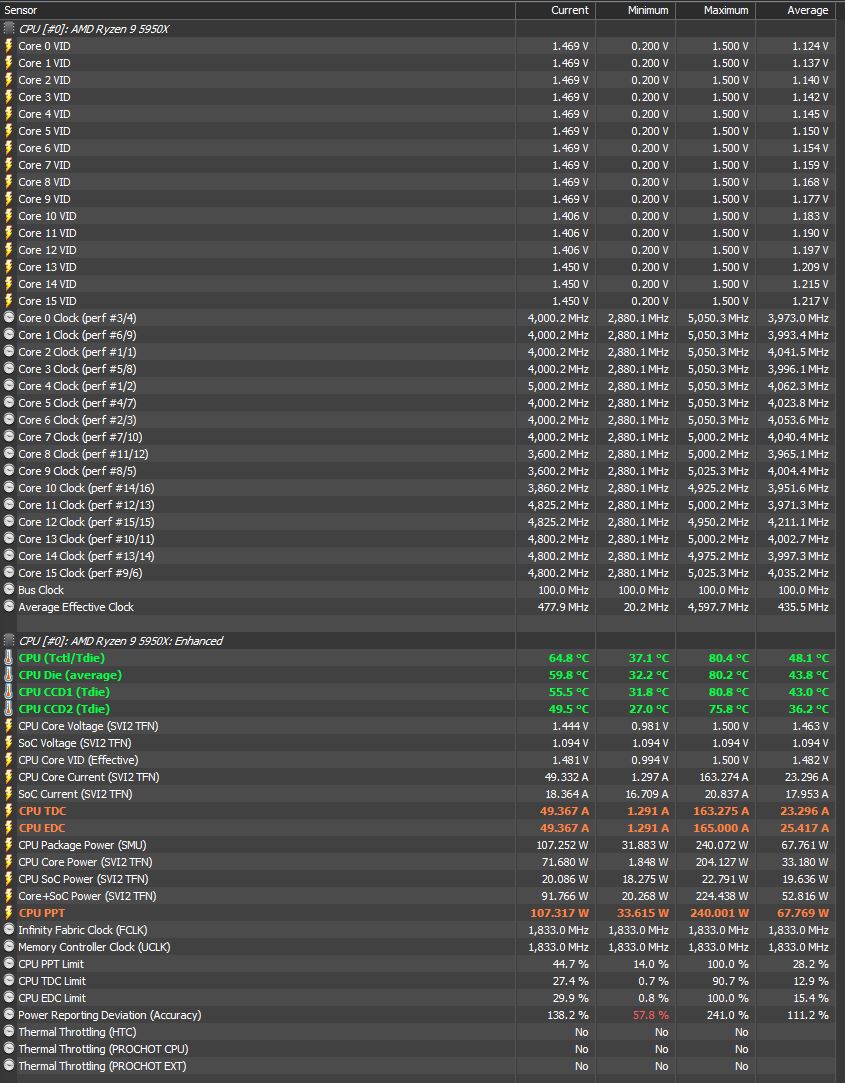This screenshot has height=1083, width=845.
Task: Click the icon beside Thermal Throttling (PROCHOT EXT)
Action: (8, 1066)
